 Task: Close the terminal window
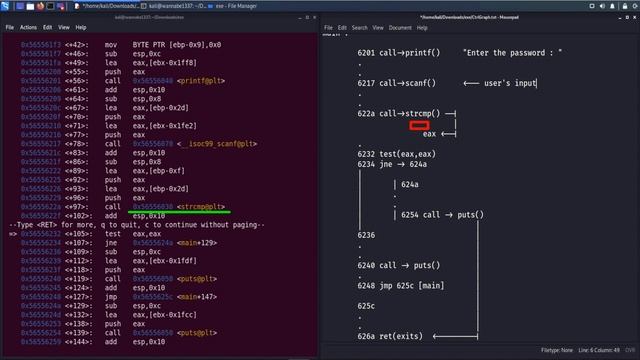[314, 18]
